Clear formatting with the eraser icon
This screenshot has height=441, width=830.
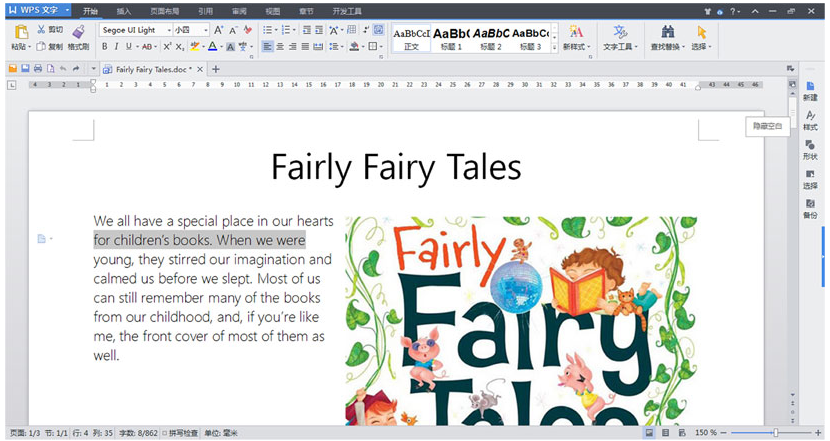(x=247, y=30)
